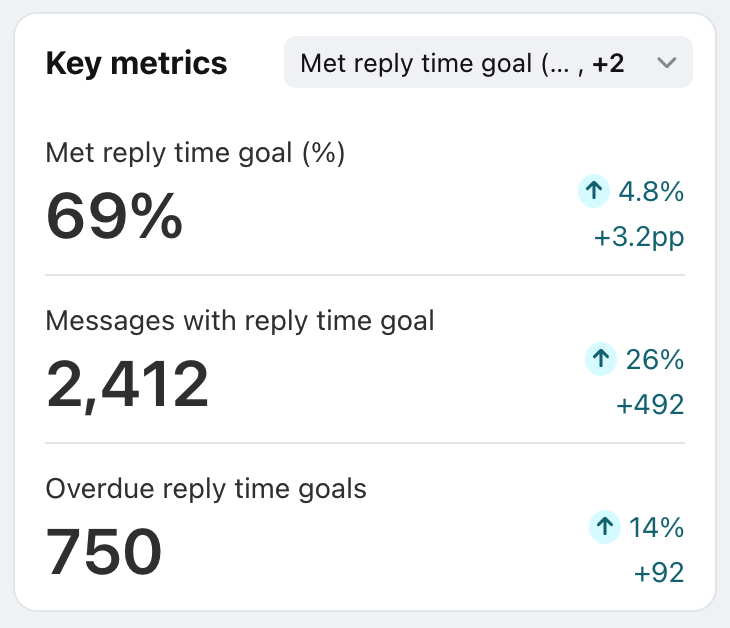Click the 750 overdue value

104,551
